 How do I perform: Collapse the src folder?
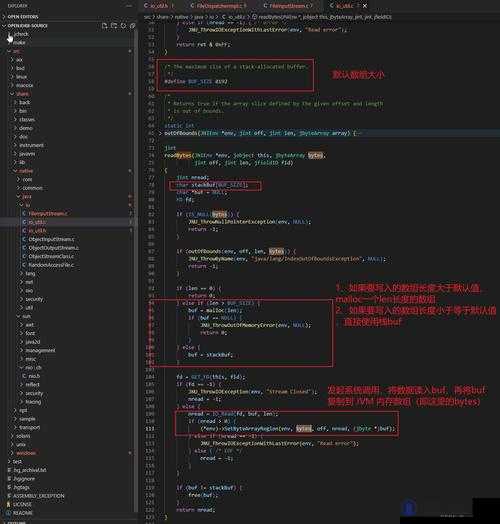[15, 51]
